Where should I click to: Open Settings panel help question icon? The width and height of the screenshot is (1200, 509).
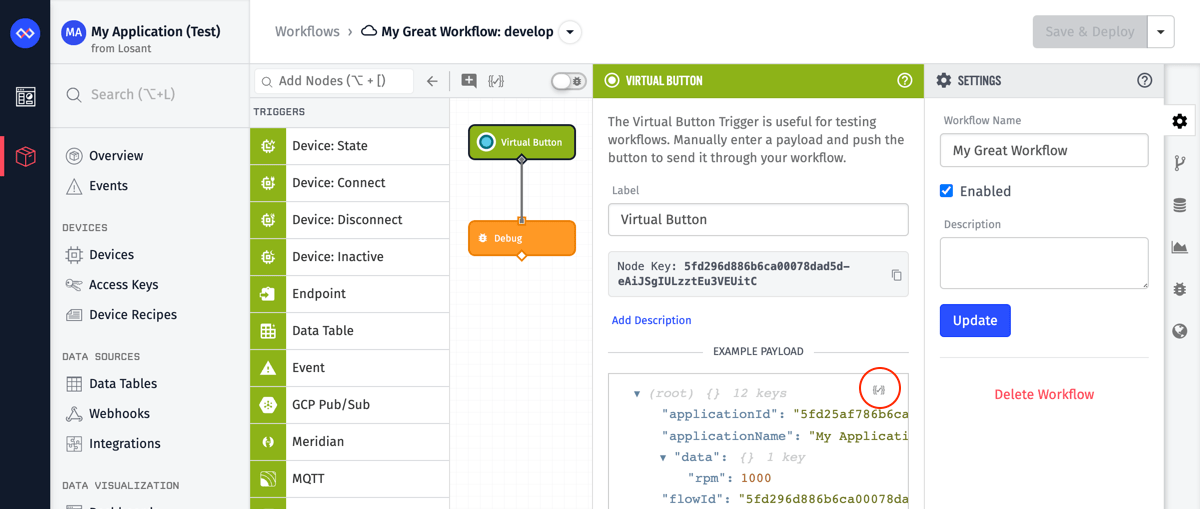[1145, 81]
